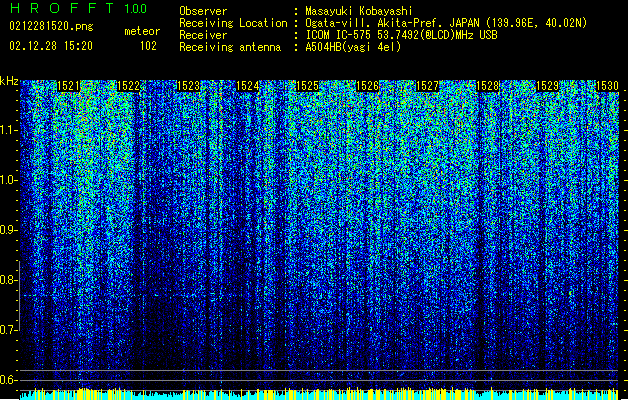Screen dimensions: 629x400
Task: Select the 0.6 kHz axis label
Action: [x=8, y=380]
